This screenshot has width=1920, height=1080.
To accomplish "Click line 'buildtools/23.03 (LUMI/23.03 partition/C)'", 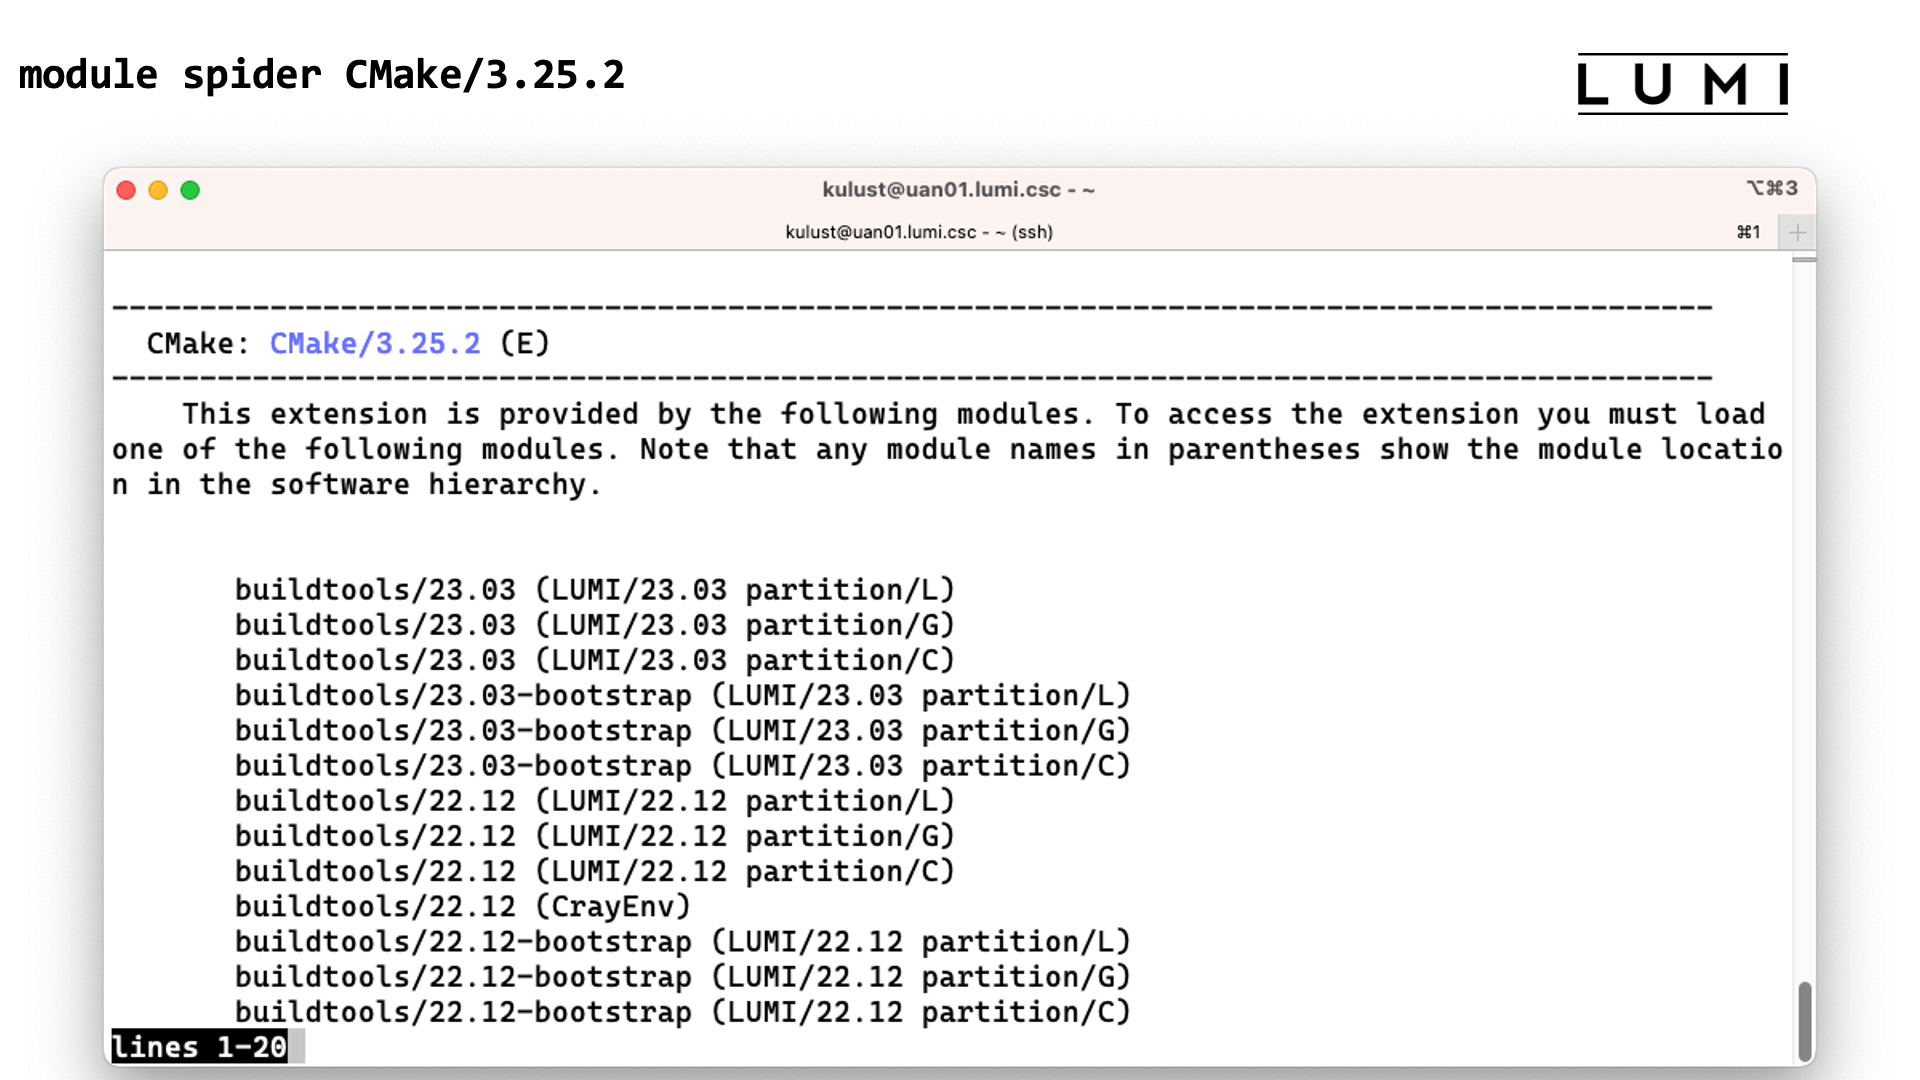I will click(595, 660).
